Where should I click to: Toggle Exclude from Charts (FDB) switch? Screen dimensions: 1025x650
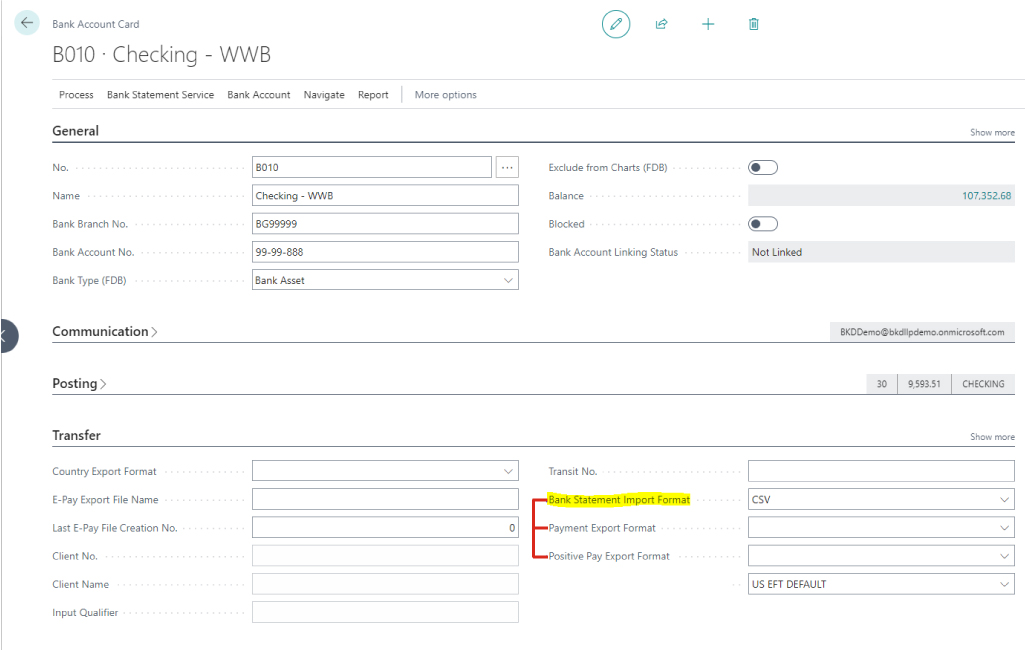763,168
